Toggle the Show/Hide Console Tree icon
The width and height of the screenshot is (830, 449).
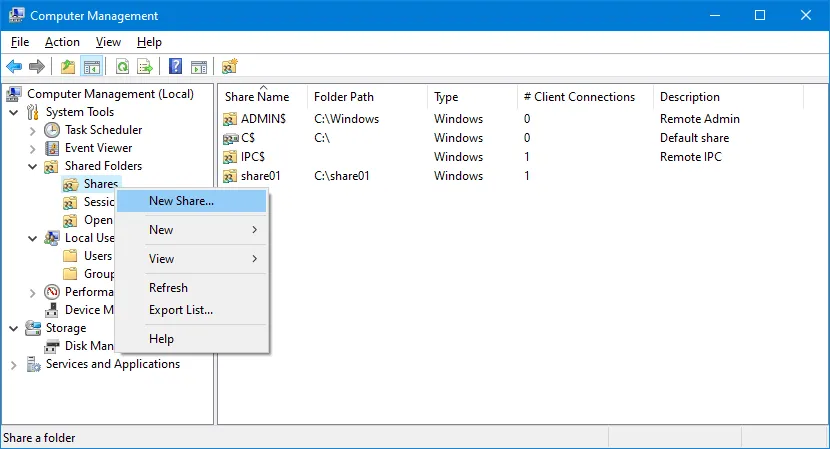pos(91,67)
